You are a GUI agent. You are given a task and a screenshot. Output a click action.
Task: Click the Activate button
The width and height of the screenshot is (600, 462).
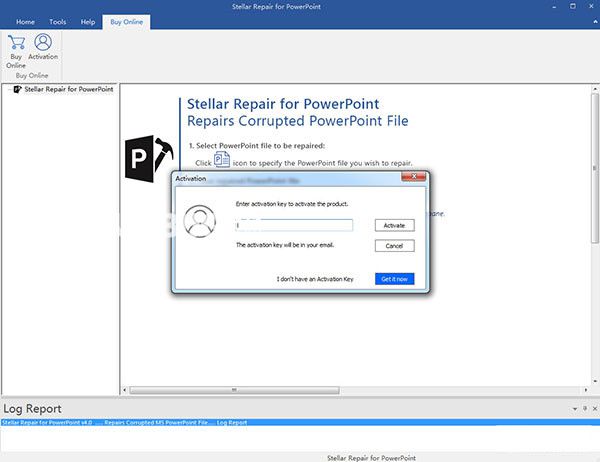coord(395,225)
